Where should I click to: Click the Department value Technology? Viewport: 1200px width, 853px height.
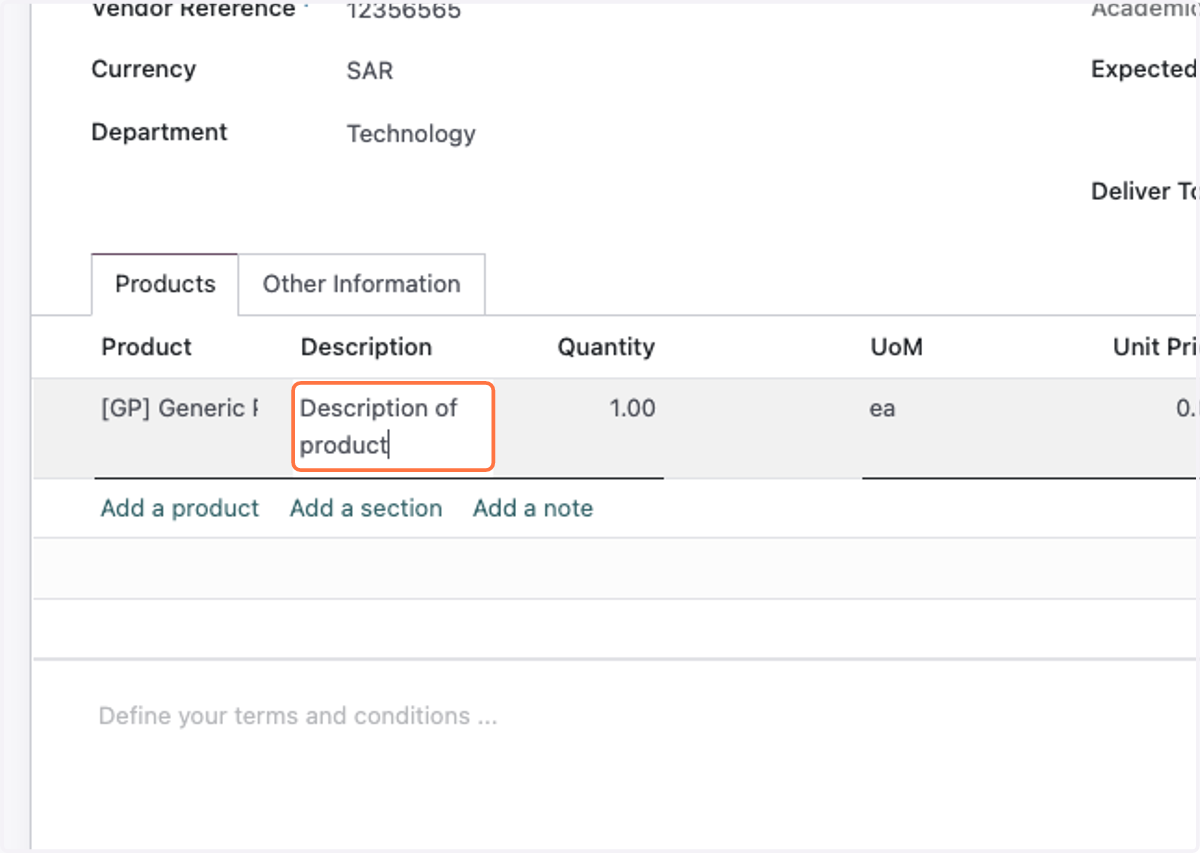tap(411, 134)
